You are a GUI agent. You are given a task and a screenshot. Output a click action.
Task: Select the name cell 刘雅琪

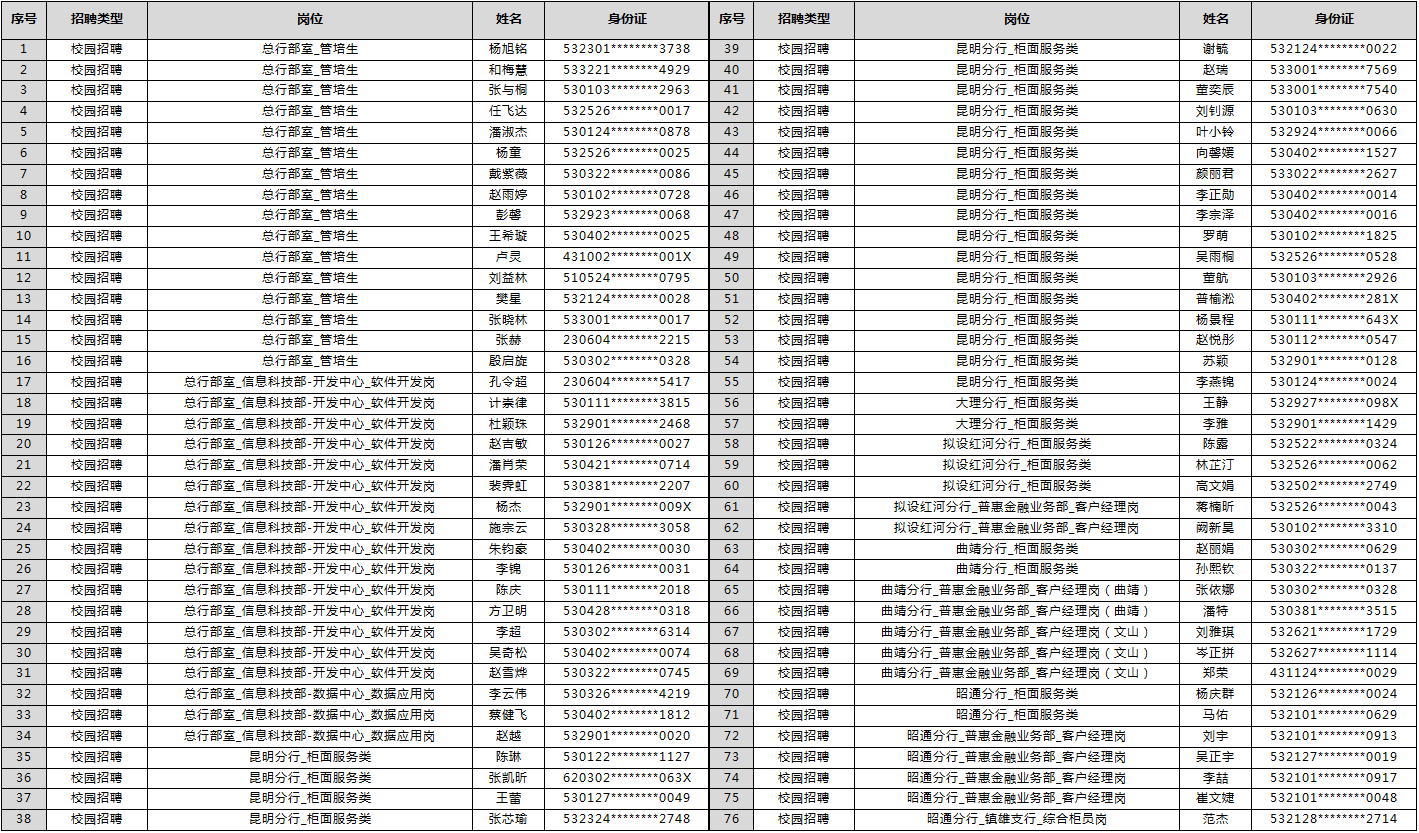pyautogui.click(x=1215, y=632)
